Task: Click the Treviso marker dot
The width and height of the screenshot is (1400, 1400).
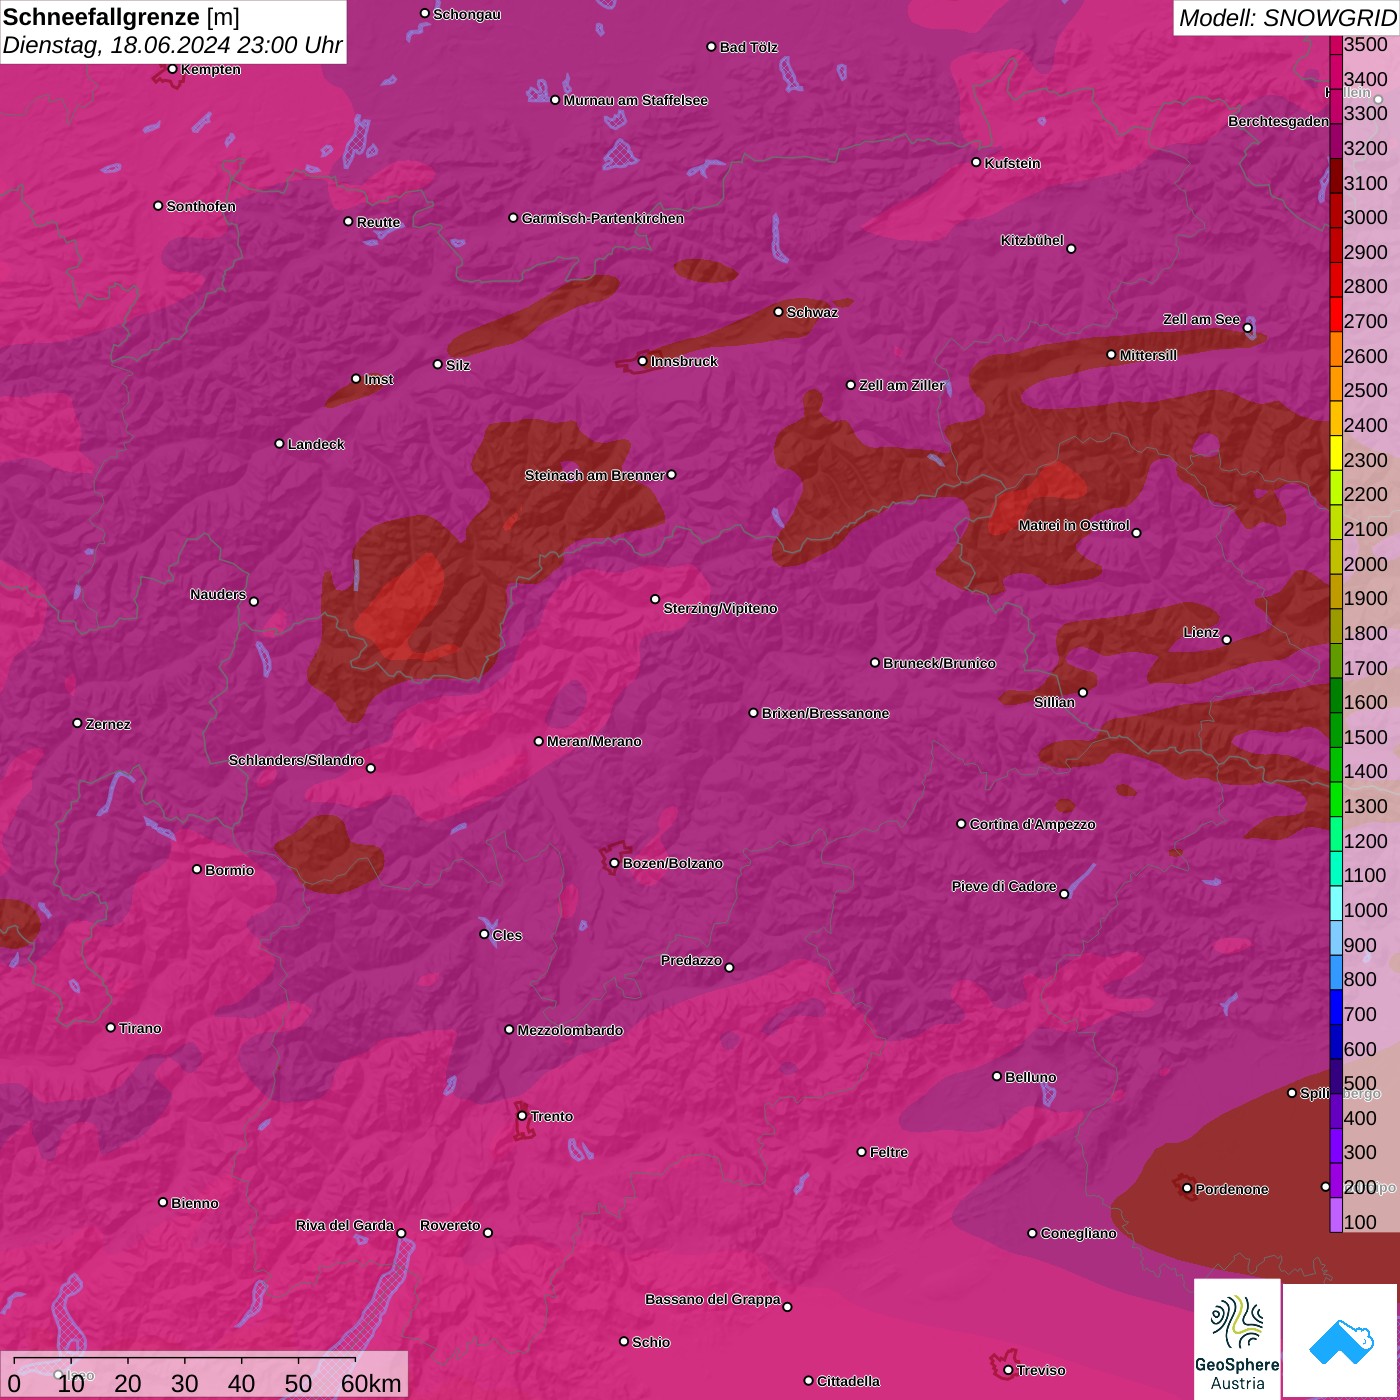Action: (1008, 1370)
